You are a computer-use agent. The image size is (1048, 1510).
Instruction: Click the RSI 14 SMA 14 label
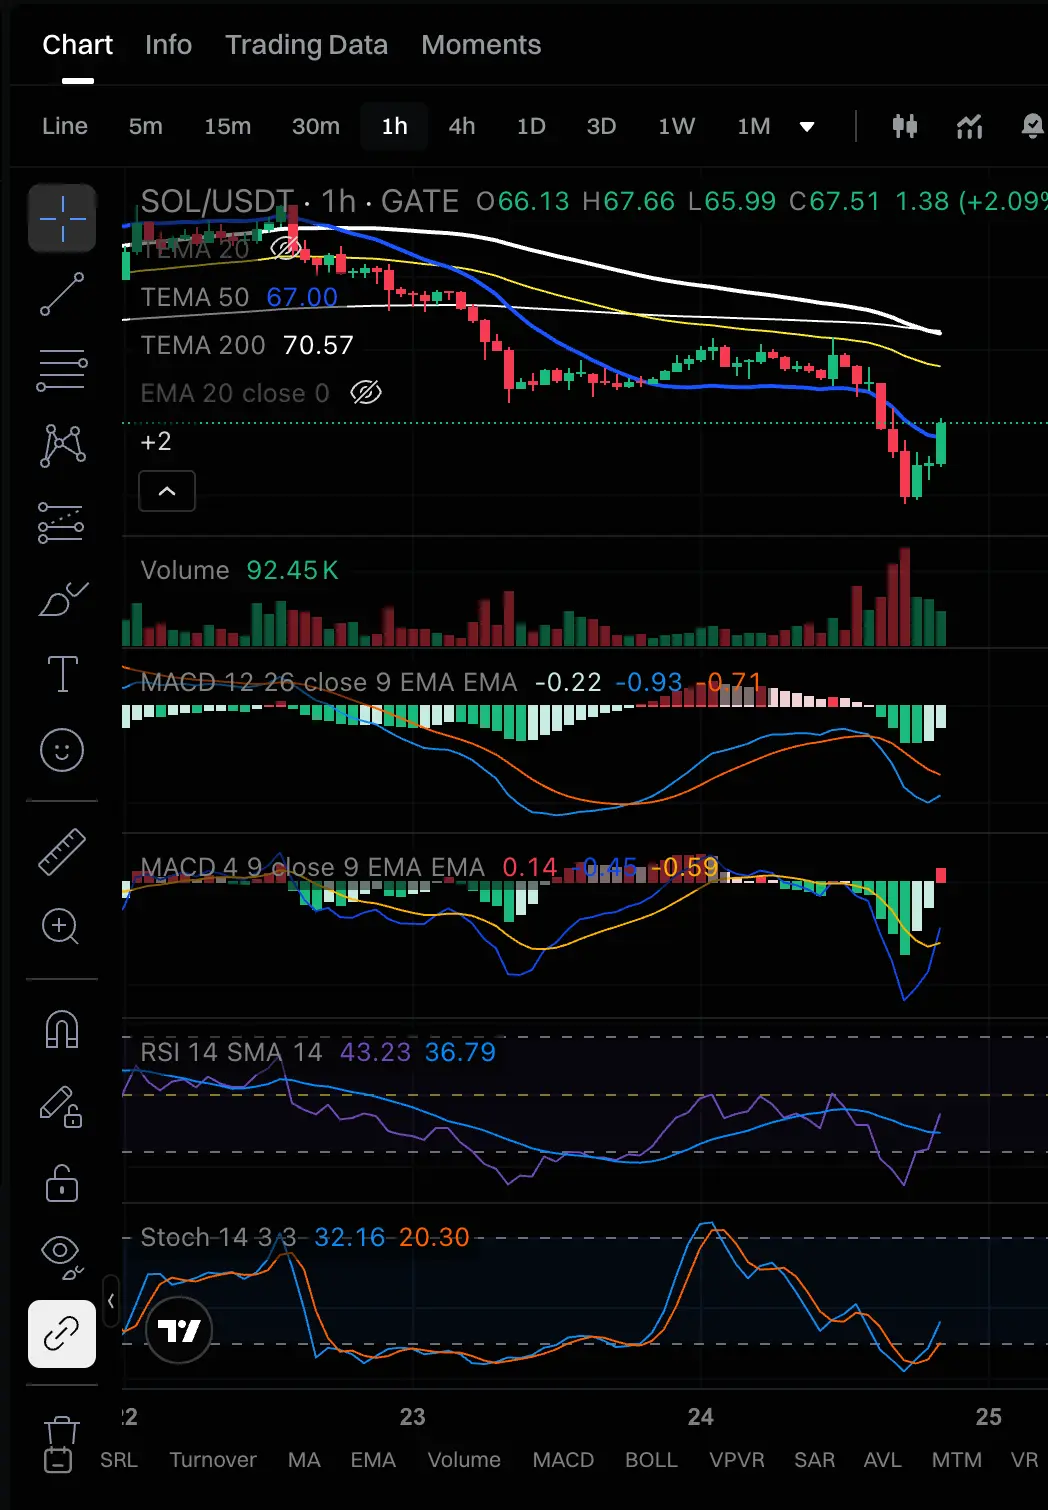point(231,1052)
